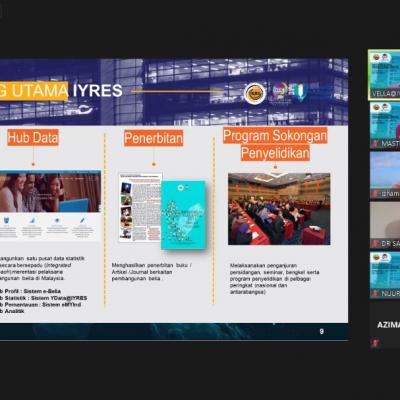Click the Penerbitan description paragraph
Screen dimensions: 400x400
tap(152, 272)
